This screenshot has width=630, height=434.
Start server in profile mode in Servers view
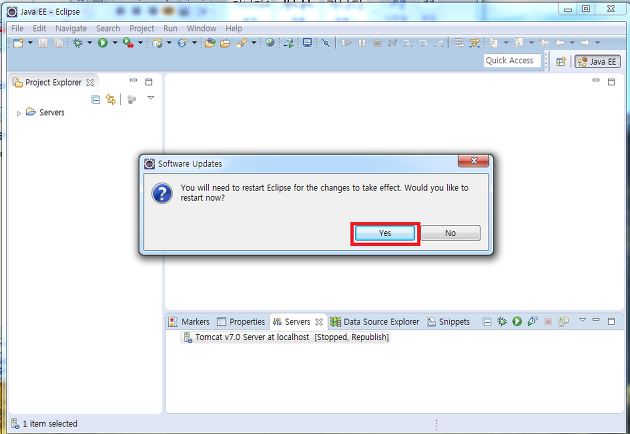coord(532,321)
